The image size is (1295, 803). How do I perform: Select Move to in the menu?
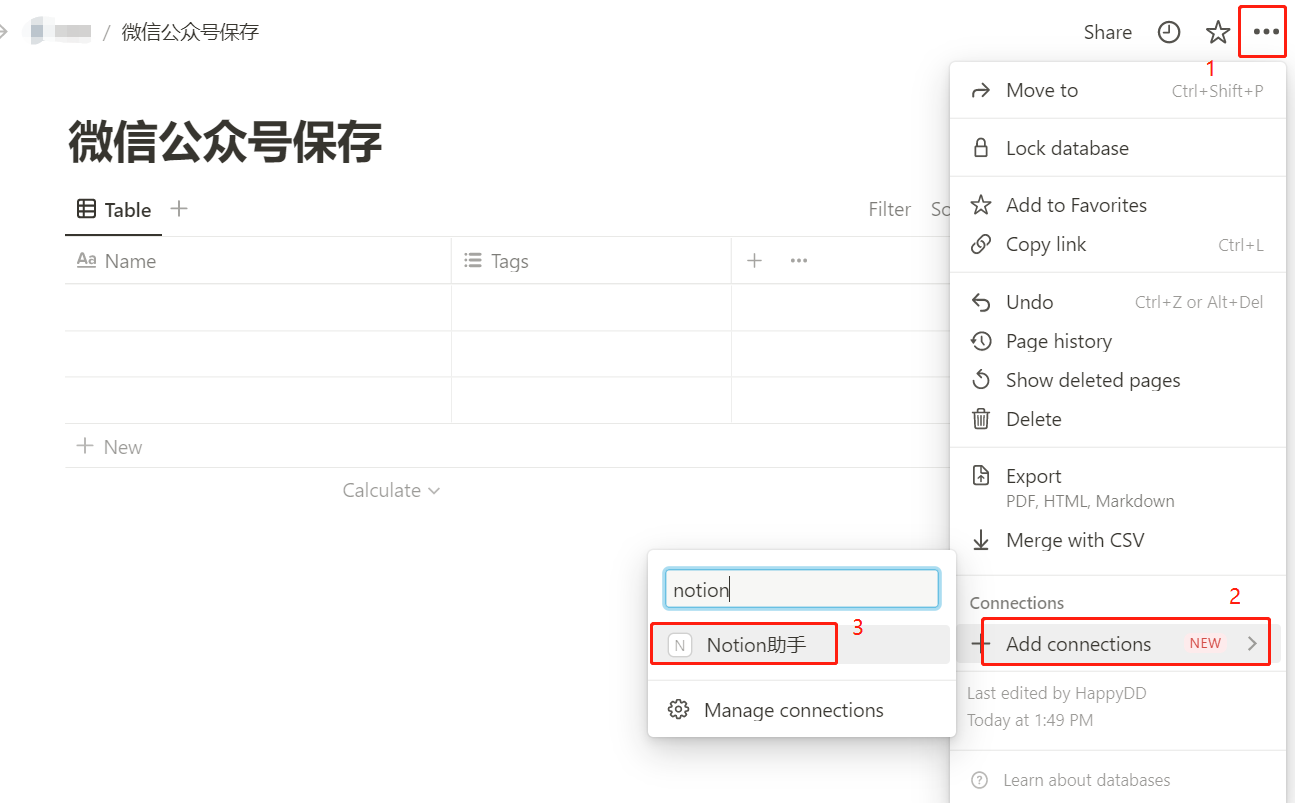coord(1117,90)
